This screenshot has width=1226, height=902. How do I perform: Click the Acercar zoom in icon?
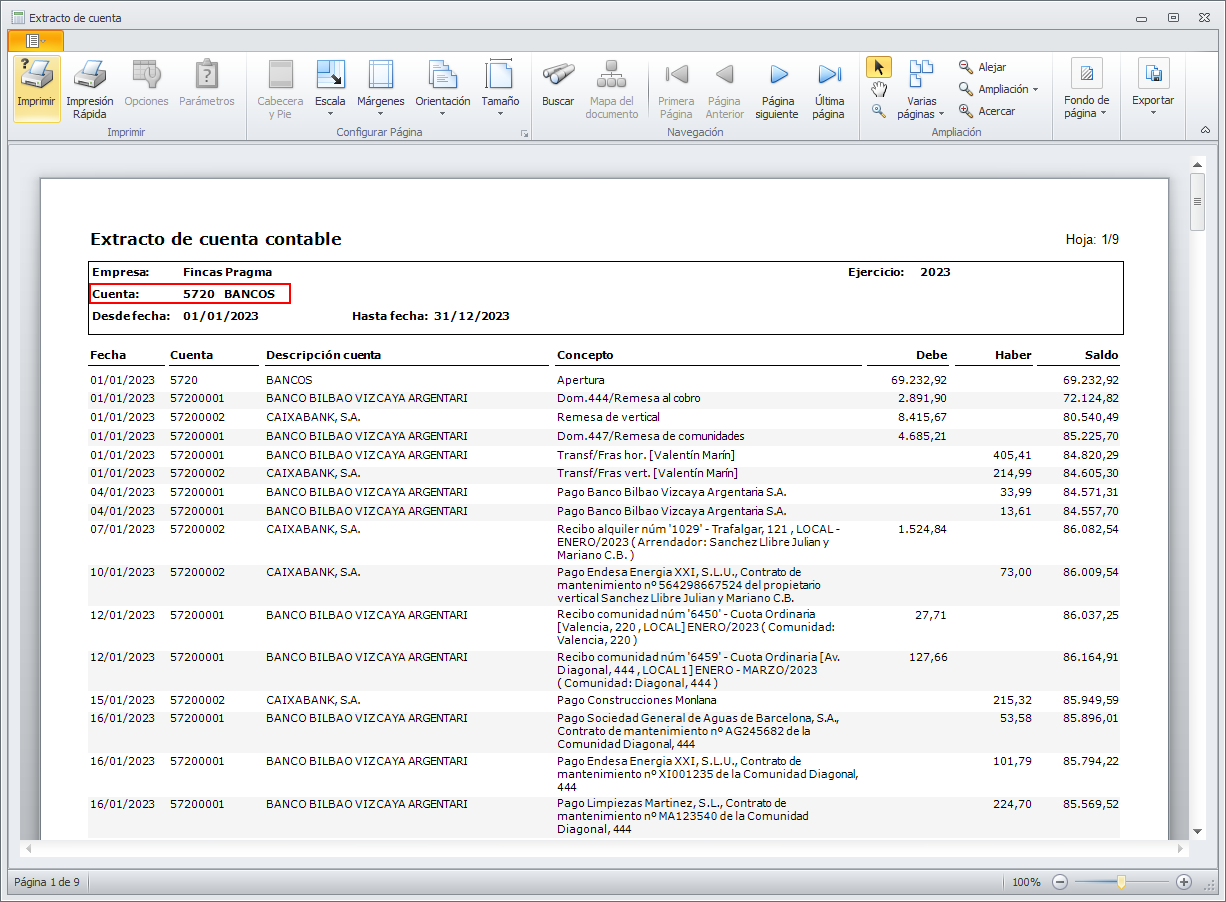[x=966, y=111]
